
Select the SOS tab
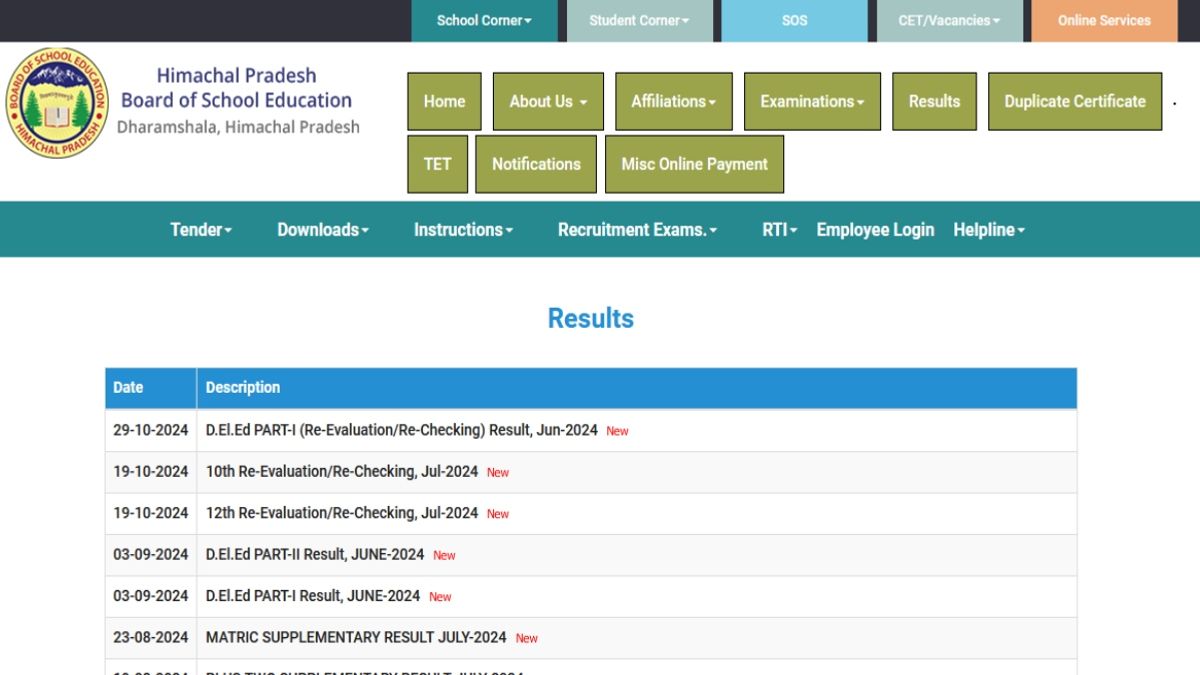click(794, 21)
